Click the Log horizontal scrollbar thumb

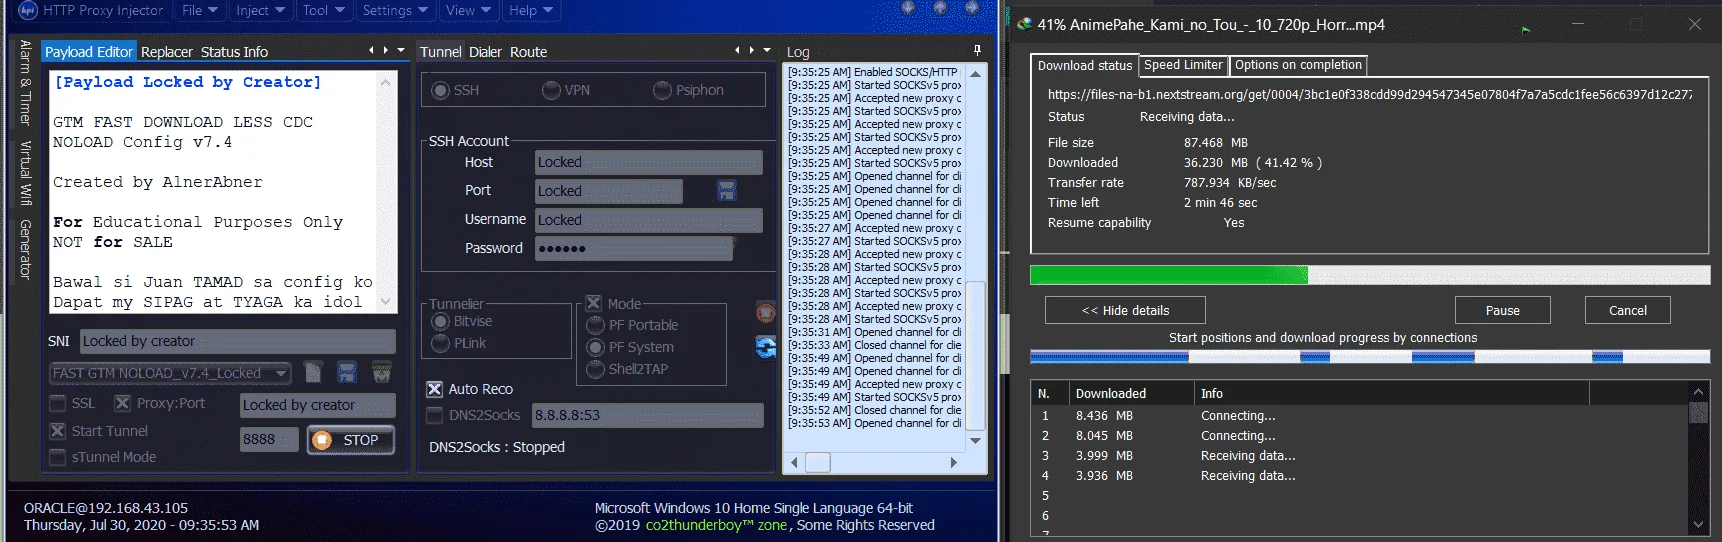click(818, 462)
